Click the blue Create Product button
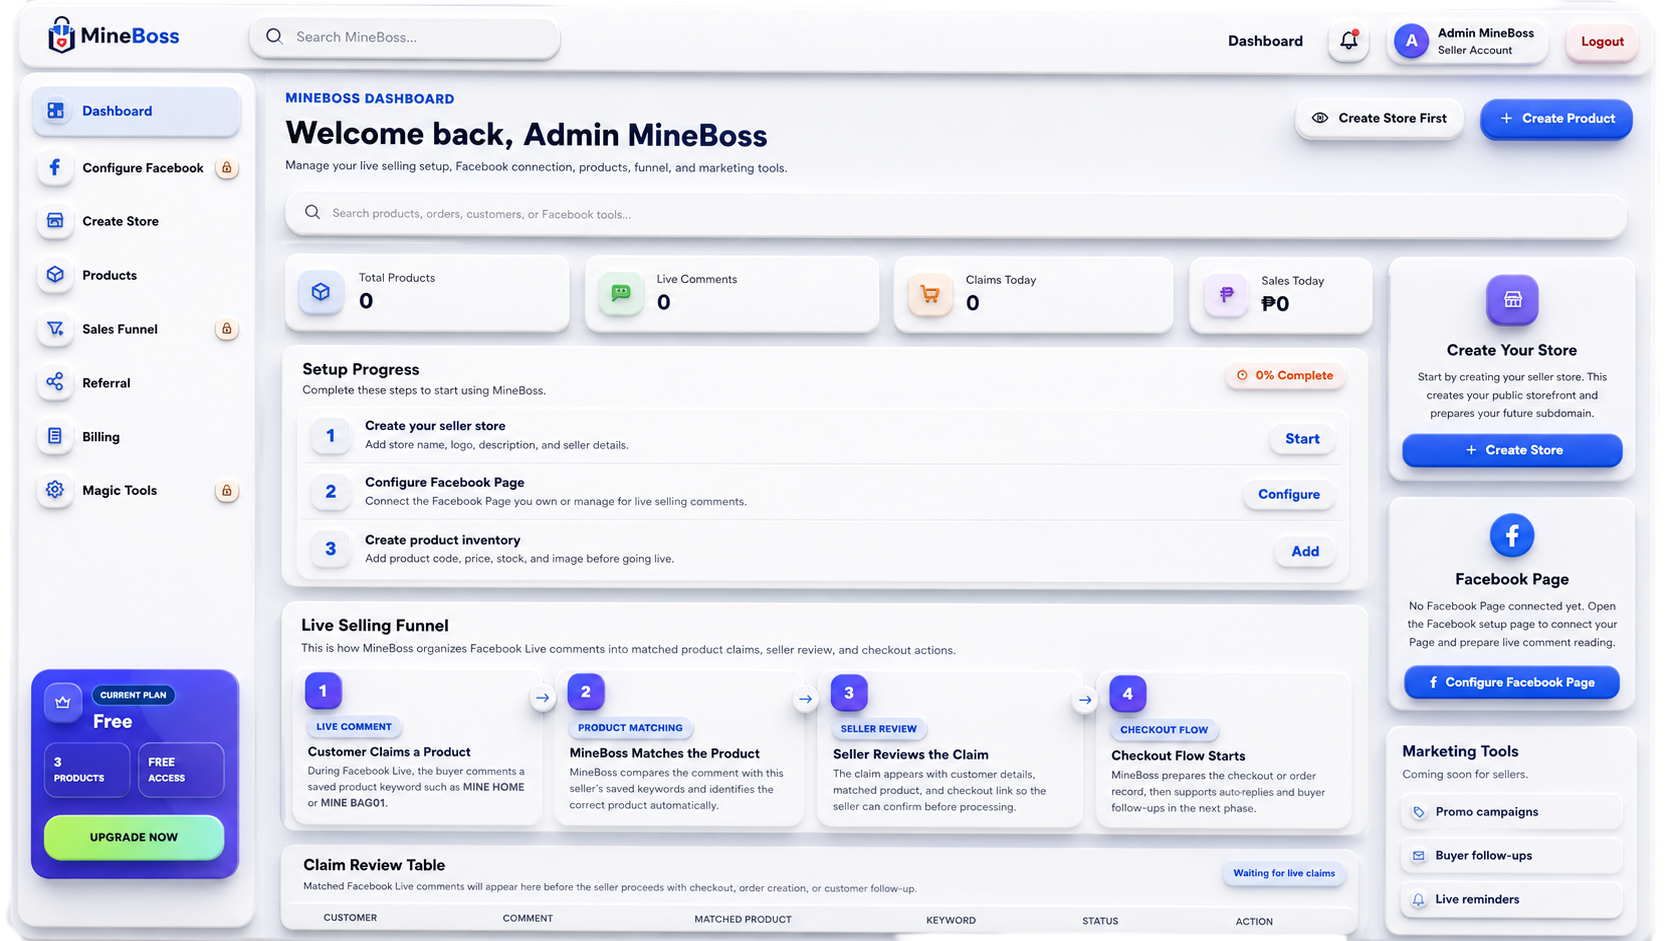The image size is (1672, 941). (x=1557, y=118)
